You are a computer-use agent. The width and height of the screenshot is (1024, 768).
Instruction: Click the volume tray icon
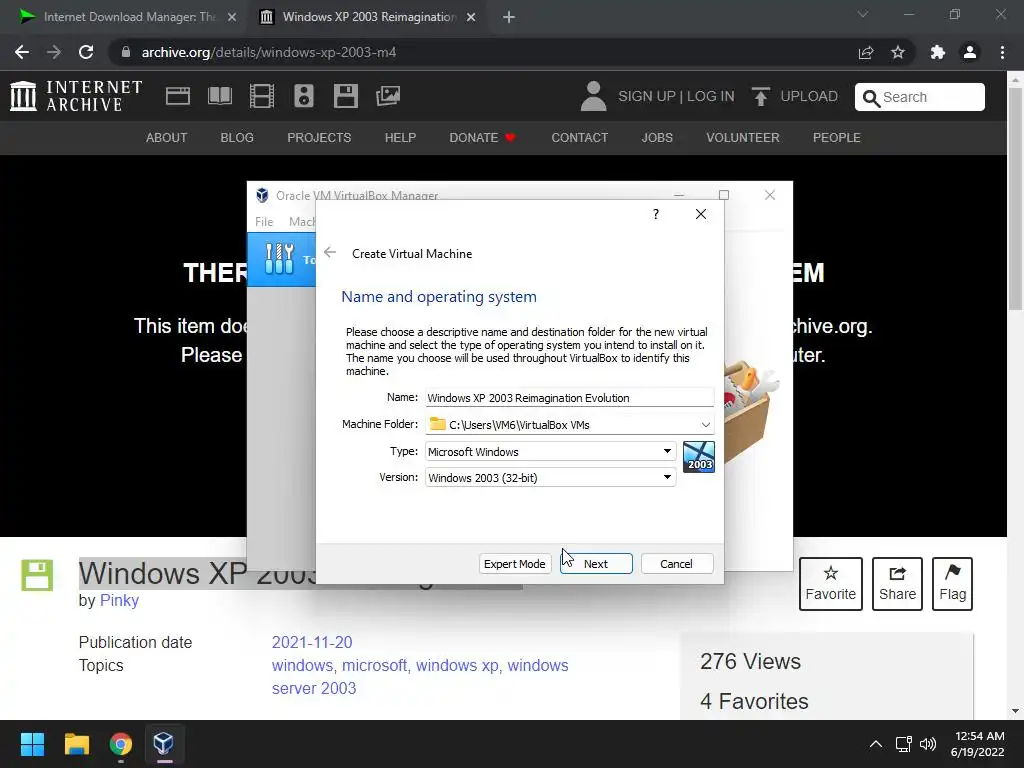click(x=928, y=744)
